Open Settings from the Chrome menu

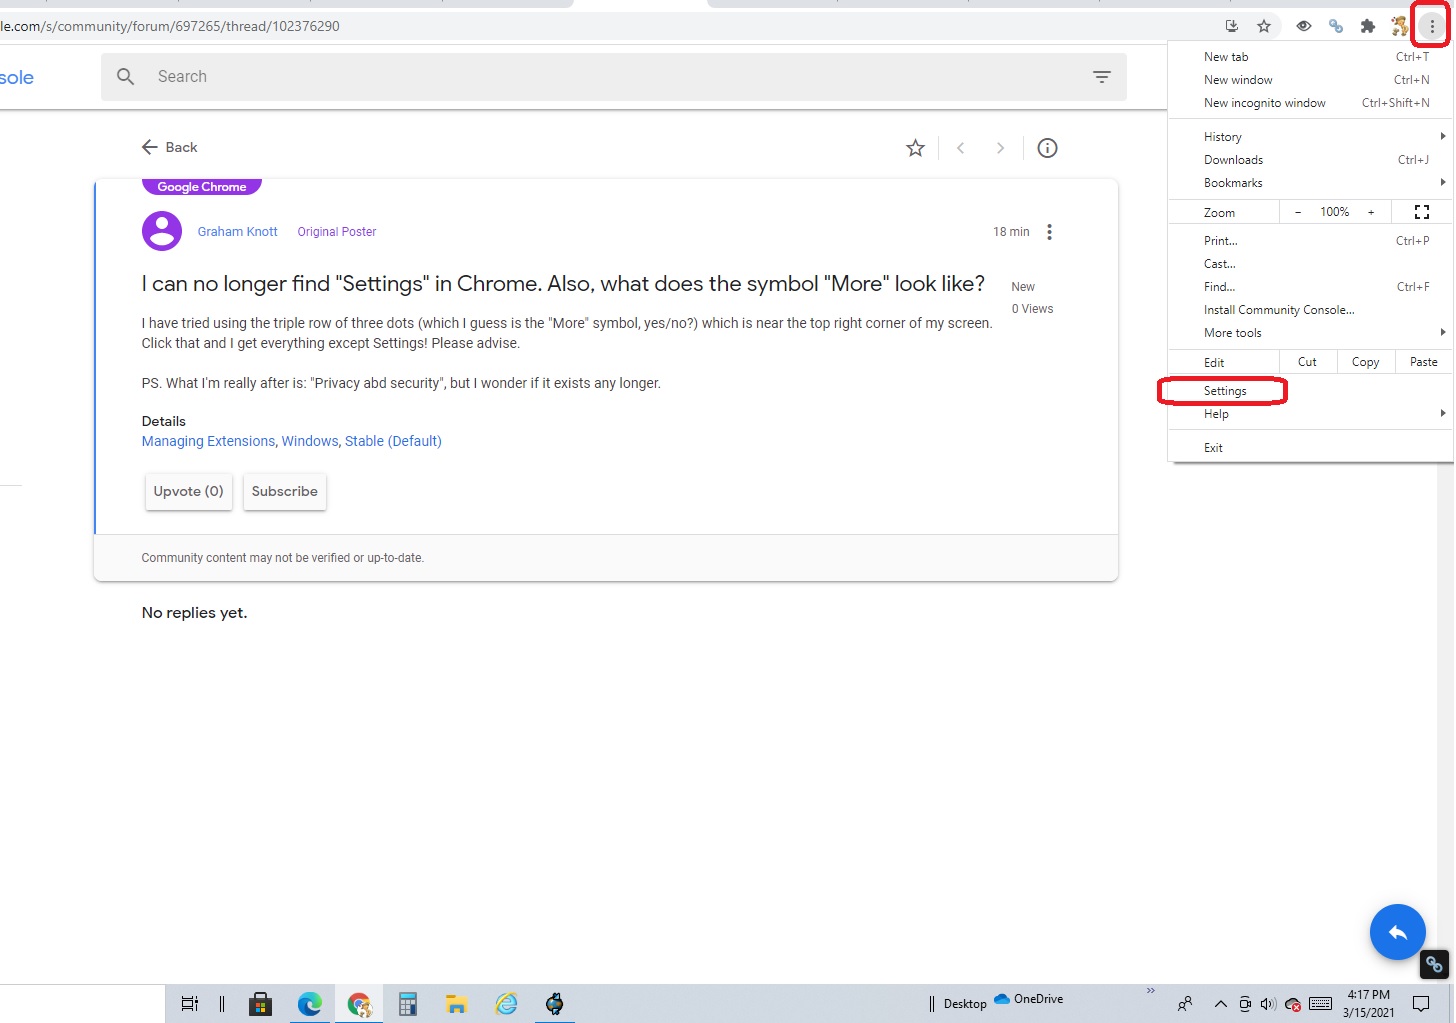1310,391
